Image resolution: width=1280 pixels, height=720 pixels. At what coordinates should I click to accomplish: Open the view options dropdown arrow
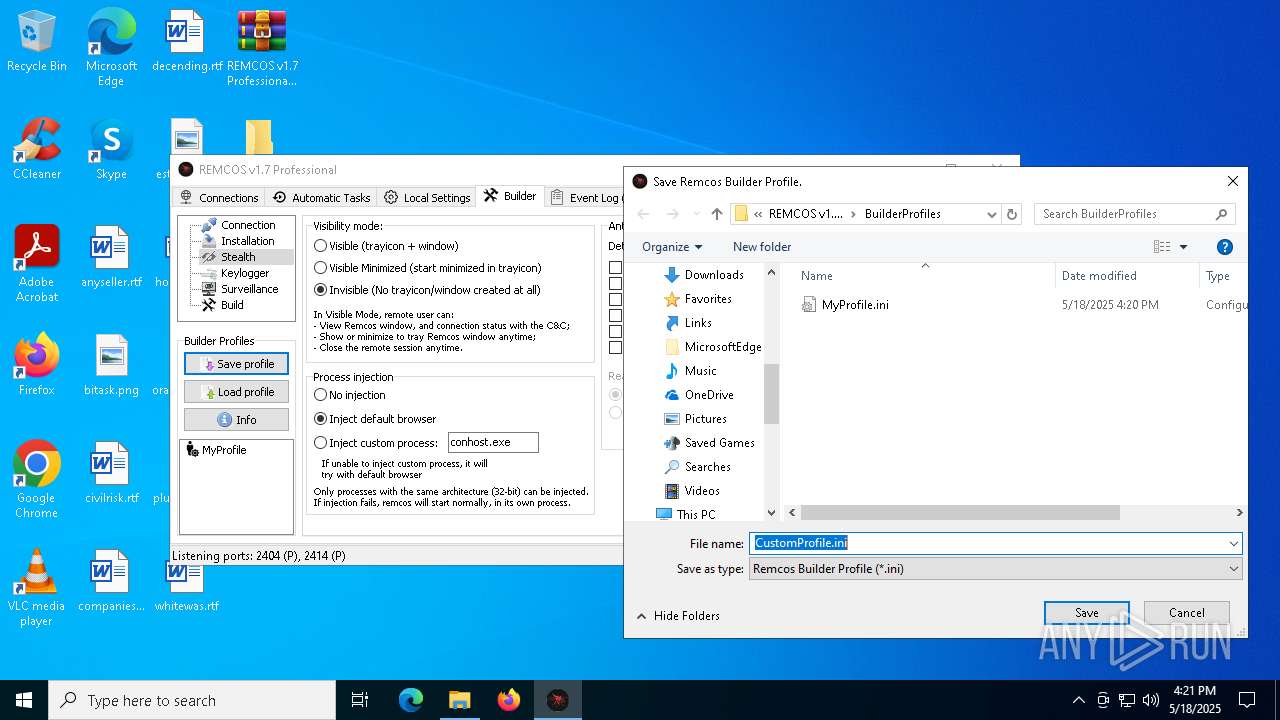click(x=1183, y=247)
